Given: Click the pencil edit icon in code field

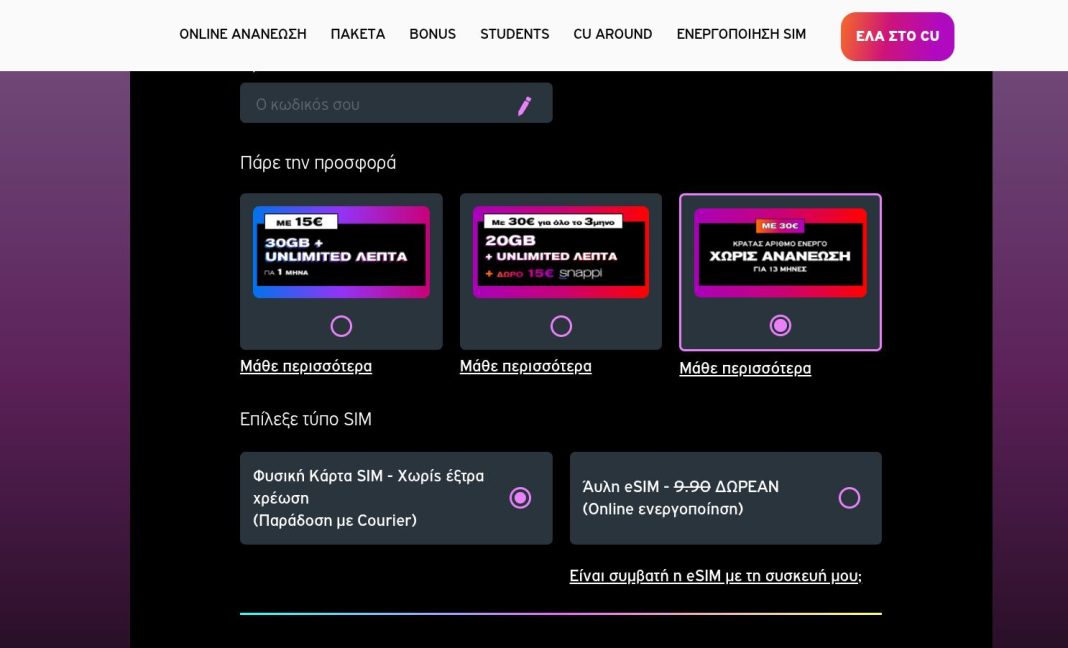Looking at the screenshot, I should (x=524, y=106).
